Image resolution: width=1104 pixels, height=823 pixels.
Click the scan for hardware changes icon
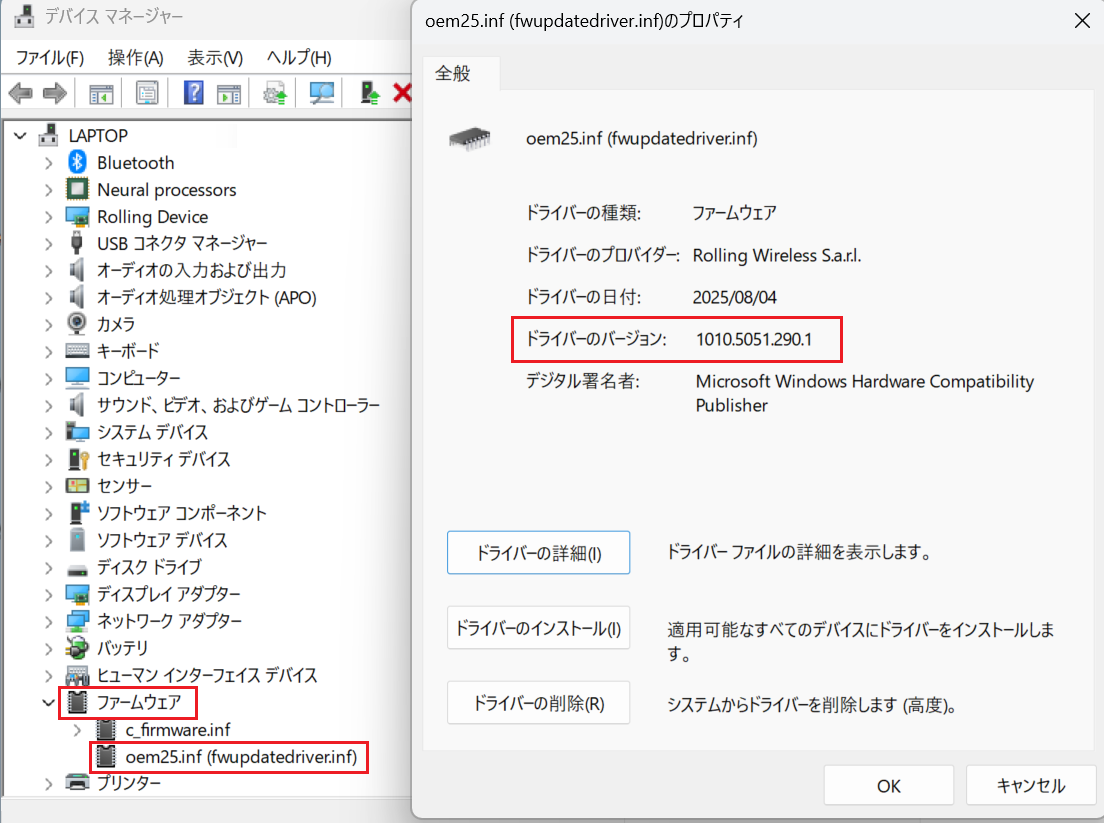(321, 94)
